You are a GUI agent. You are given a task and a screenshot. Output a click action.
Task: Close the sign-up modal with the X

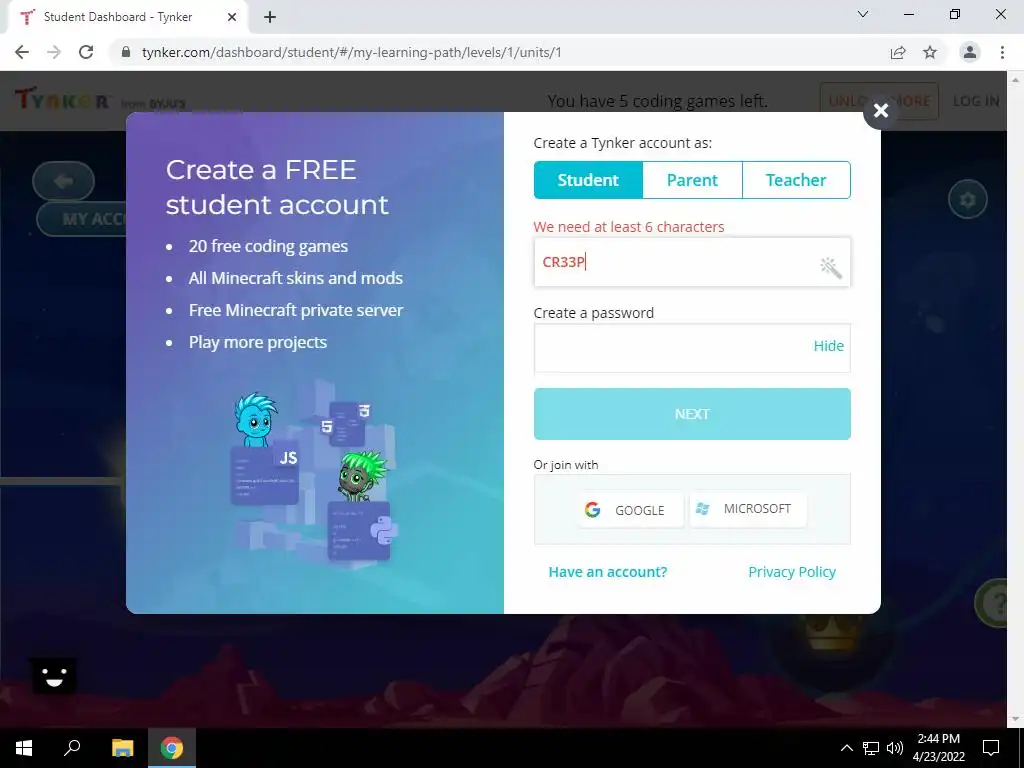880,110
